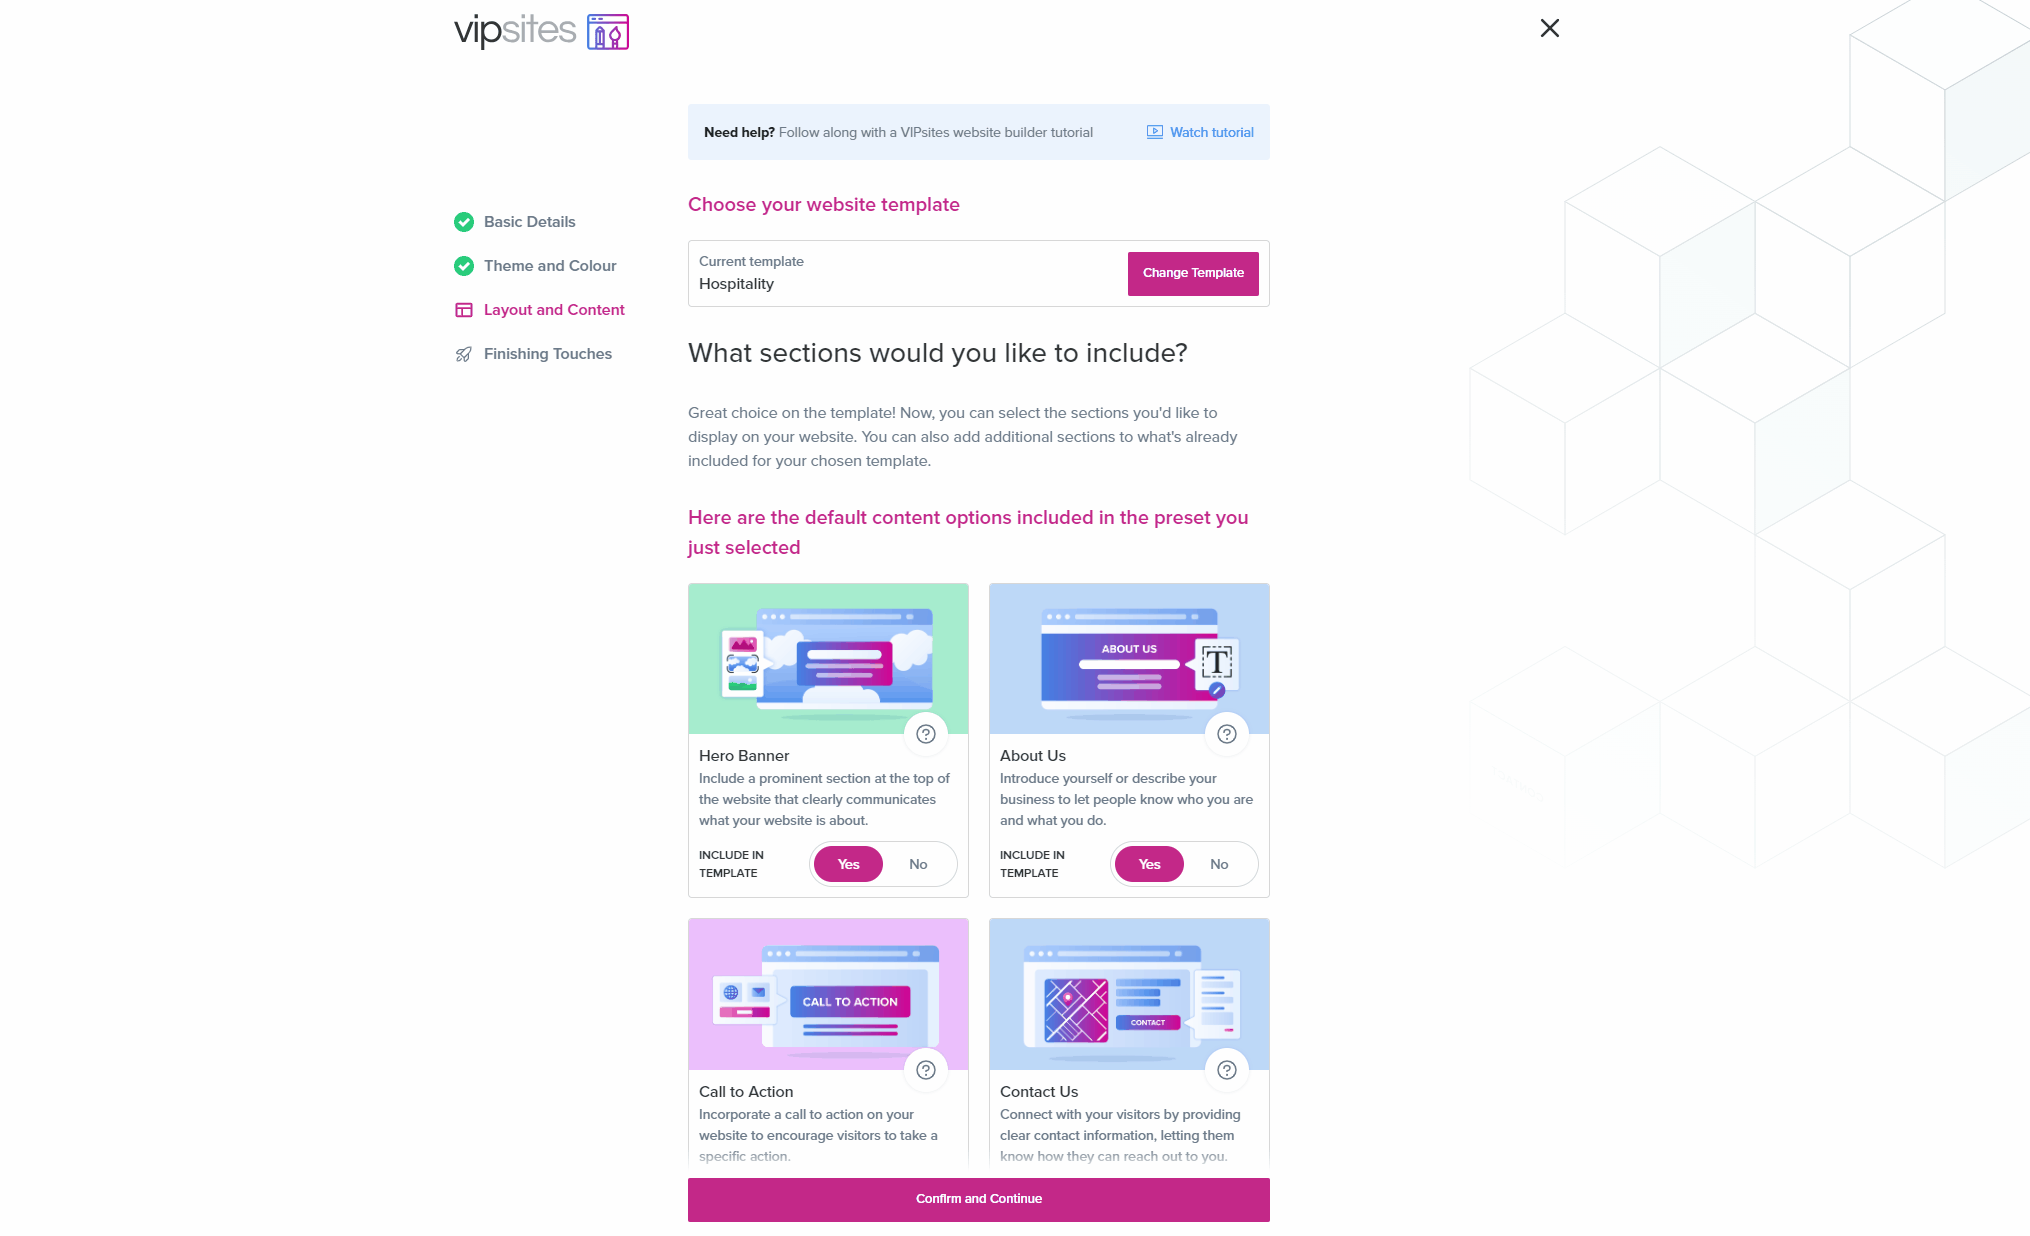Select Yes for Hero Banner include in template
Viewport: 2030px width, 1236px height.
point(847,863)
